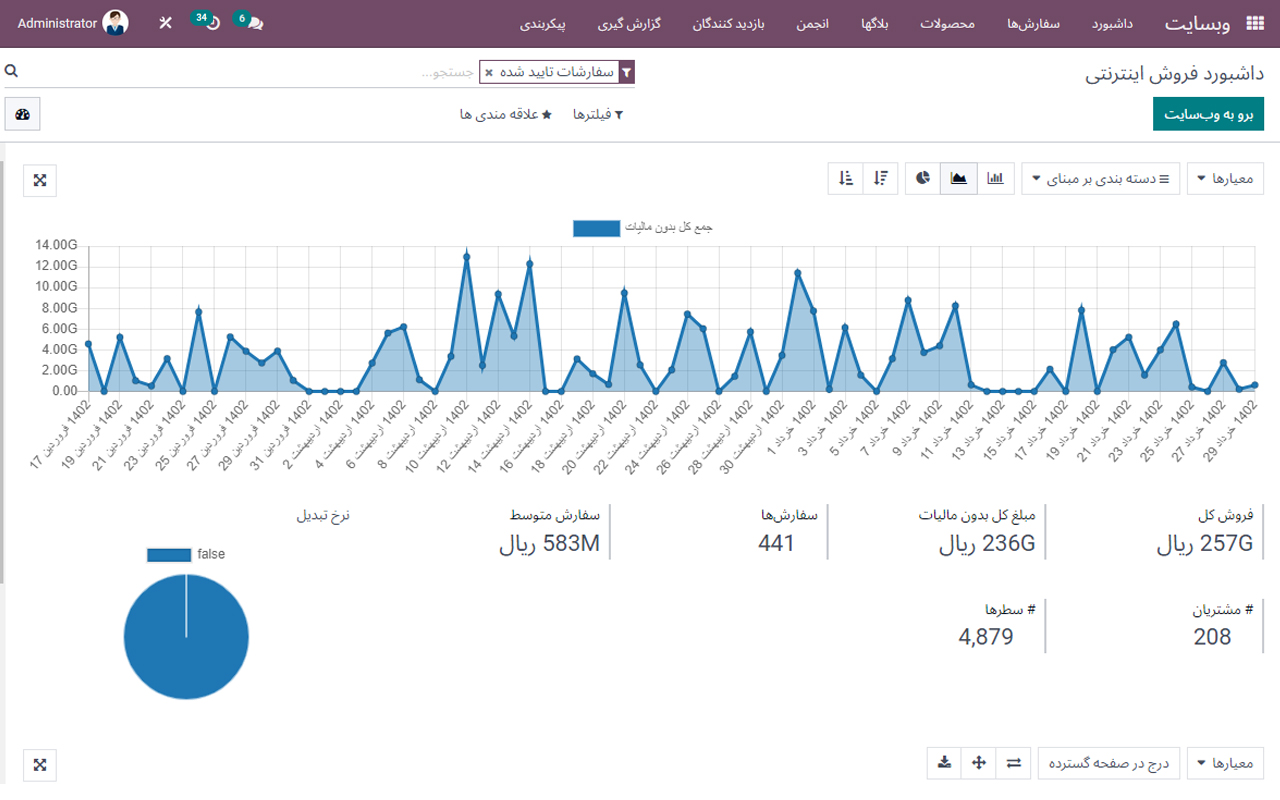Switch the graph to pie chart view

(921, 178)
